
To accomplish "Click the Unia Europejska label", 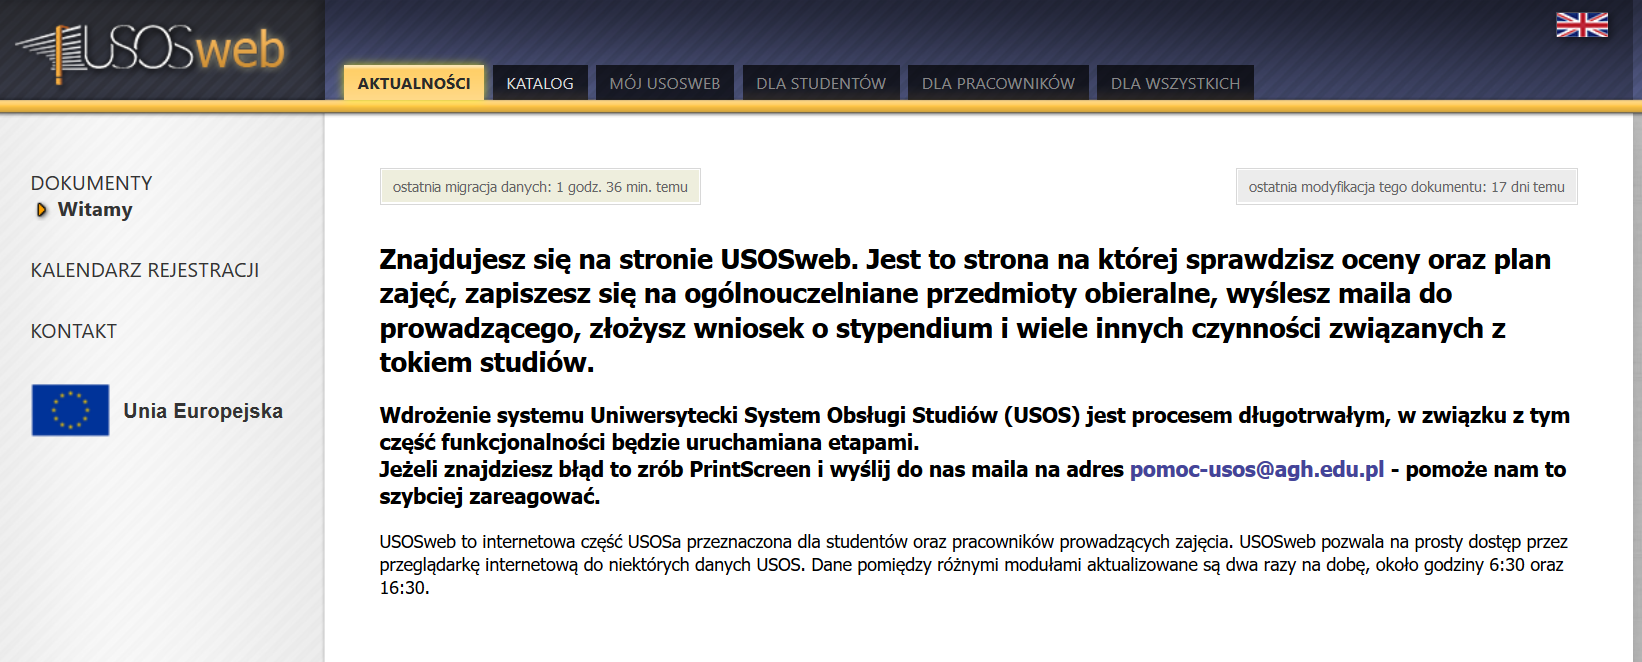I will [203, 411].
